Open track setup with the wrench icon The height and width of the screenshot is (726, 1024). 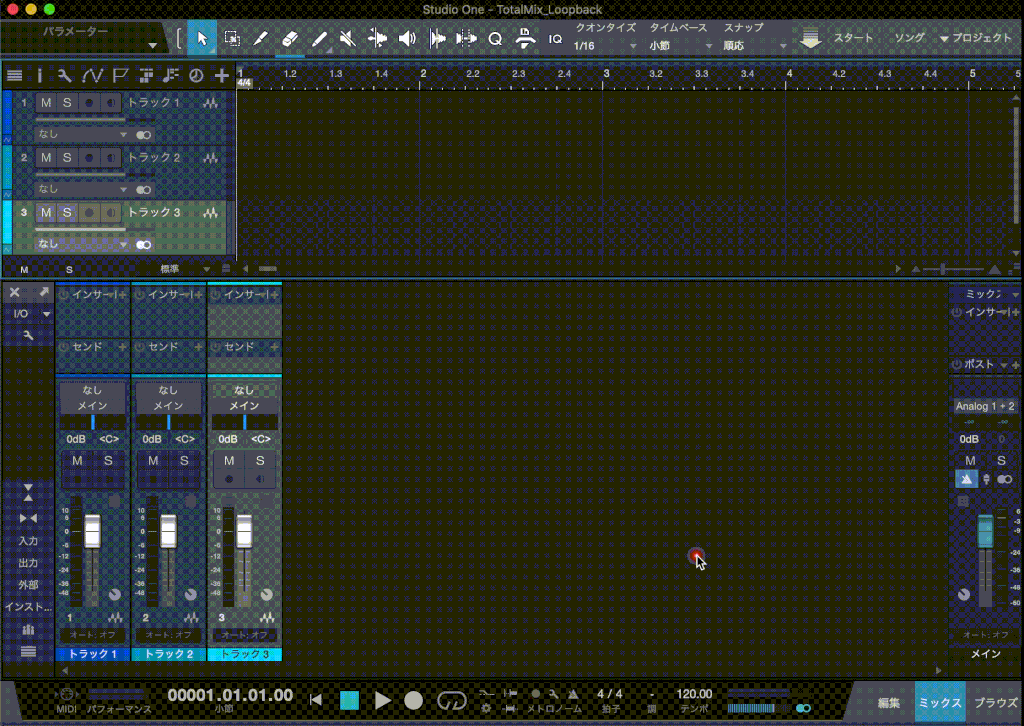[x=67, y=75]
